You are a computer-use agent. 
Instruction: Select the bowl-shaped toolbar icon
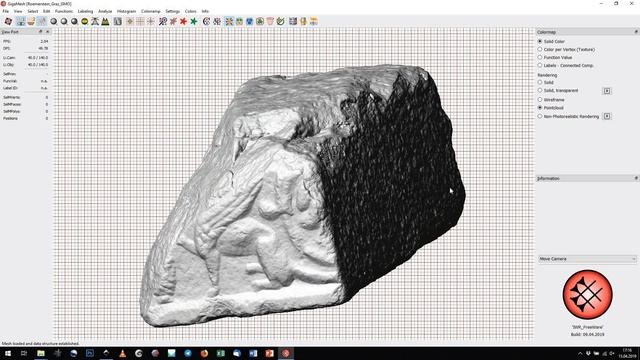(31, 21)
